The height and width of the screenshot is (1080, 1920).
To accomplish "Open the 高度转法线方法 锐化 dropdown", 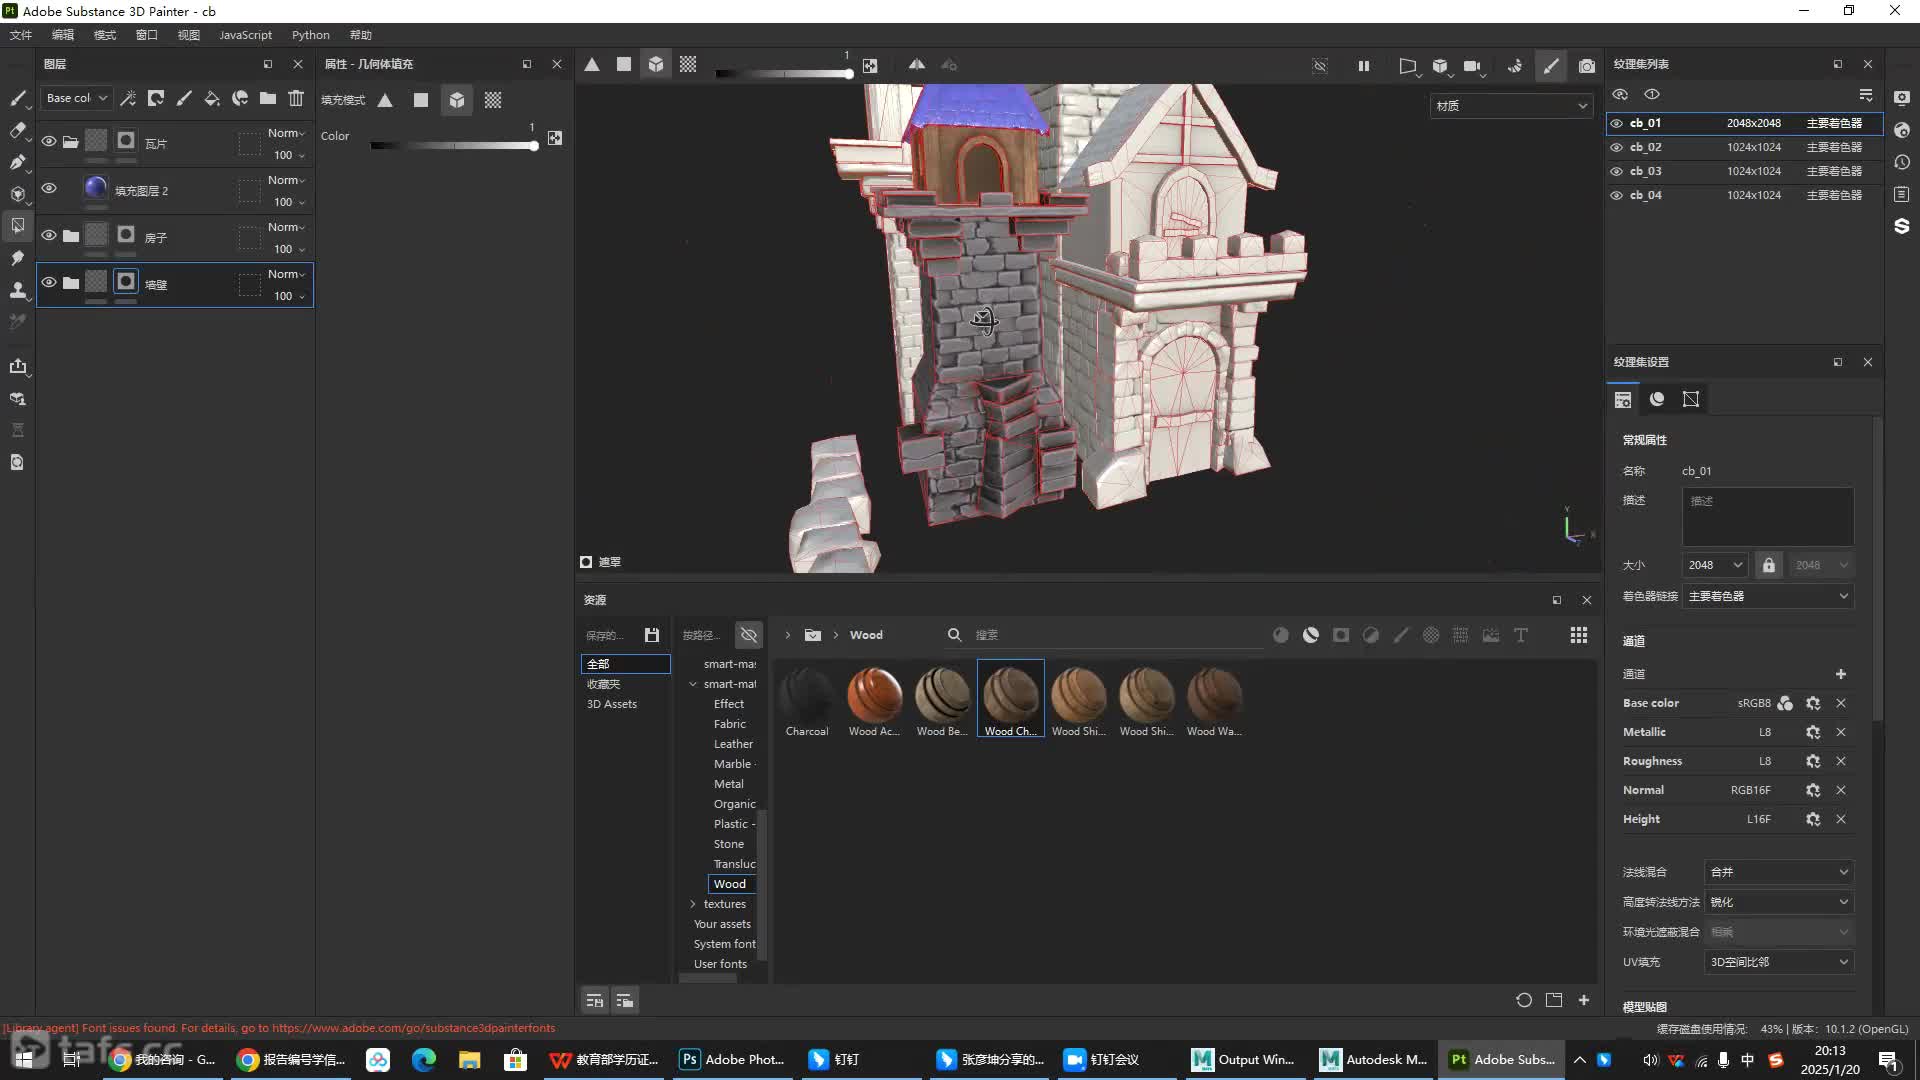I will click(x=1779, y=902).
